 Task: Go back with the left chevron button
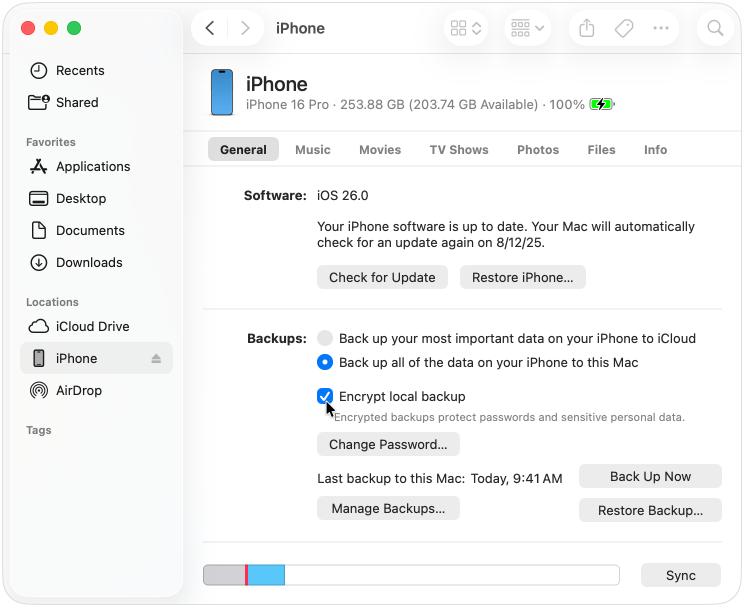(210, 28)
